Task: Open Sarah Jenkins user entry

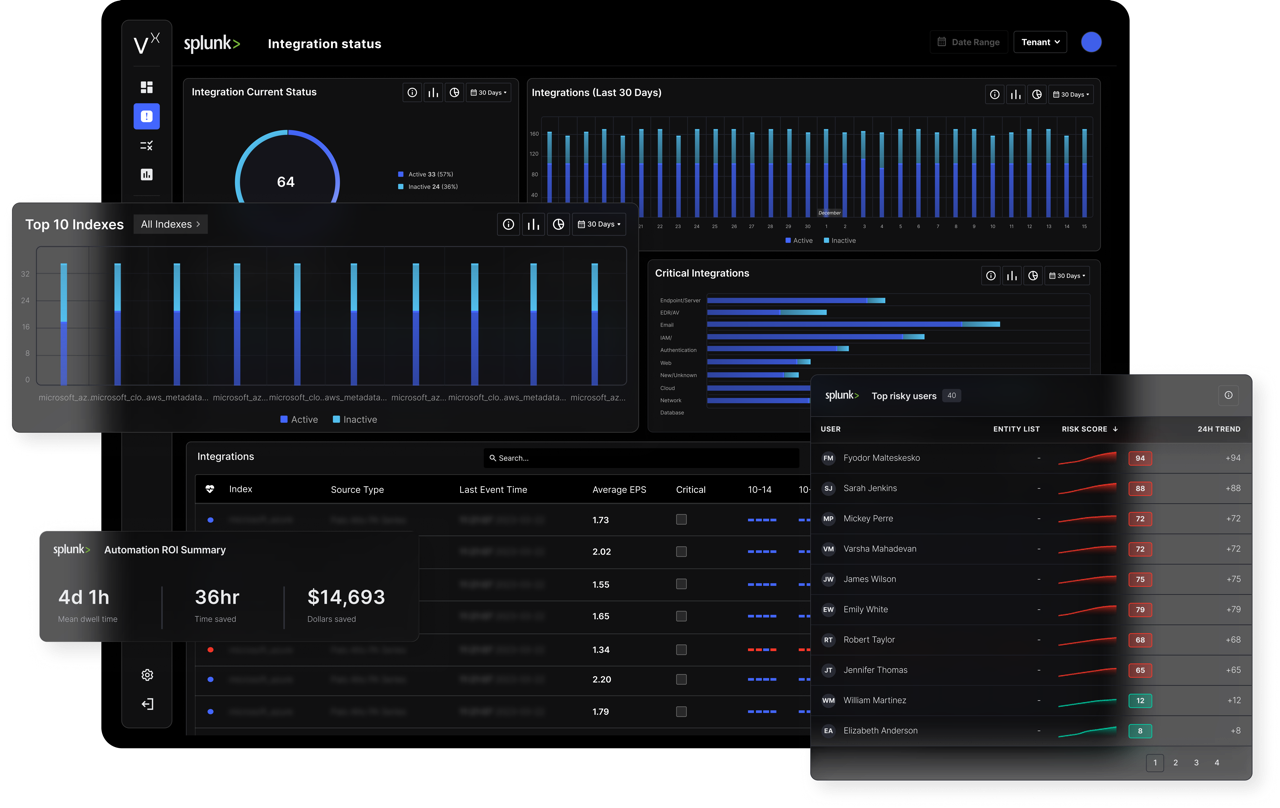Action: [870, 488]
